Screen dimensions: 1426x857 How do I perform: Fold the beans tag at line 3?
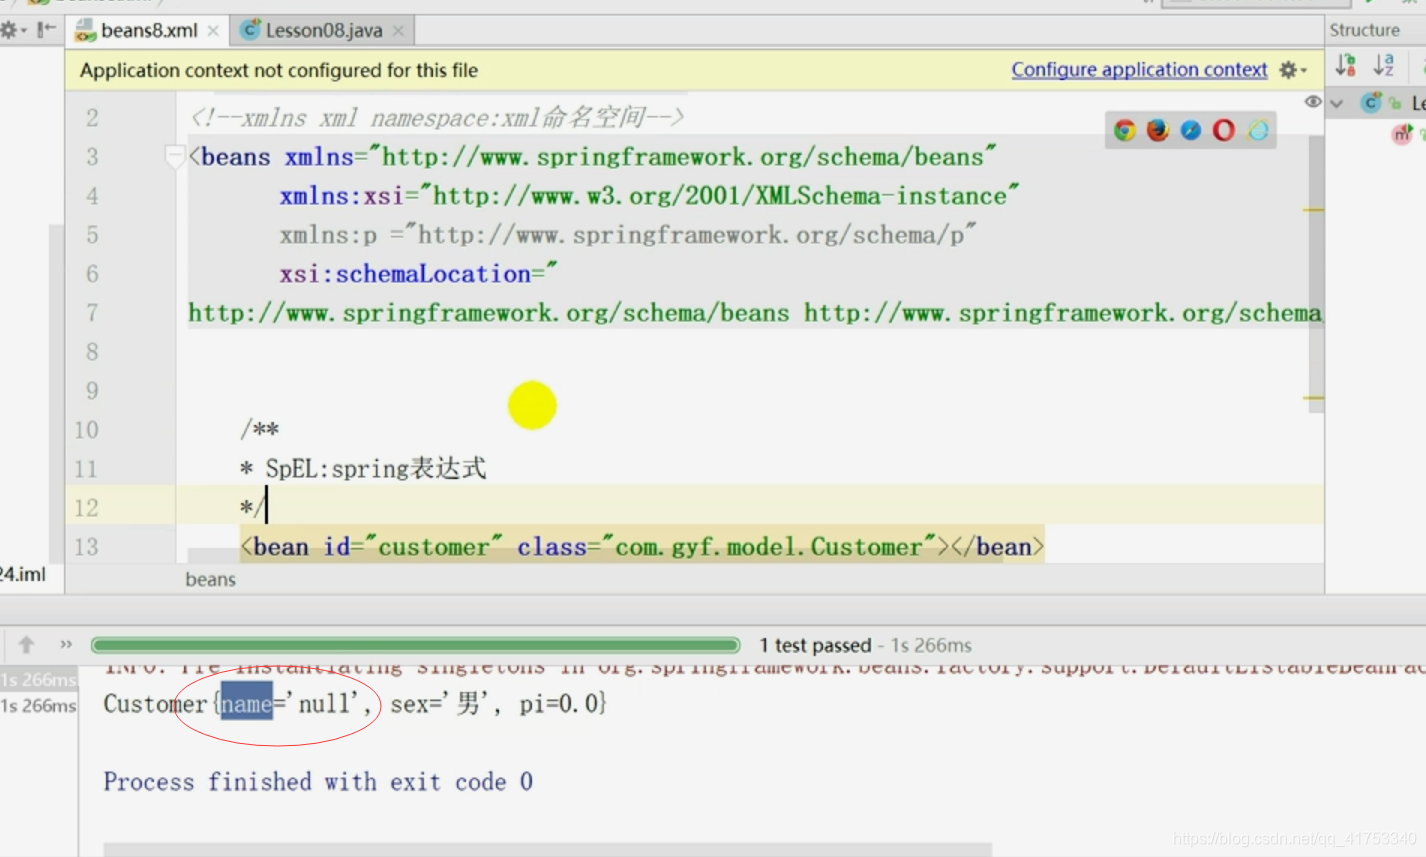pos(174,156)
